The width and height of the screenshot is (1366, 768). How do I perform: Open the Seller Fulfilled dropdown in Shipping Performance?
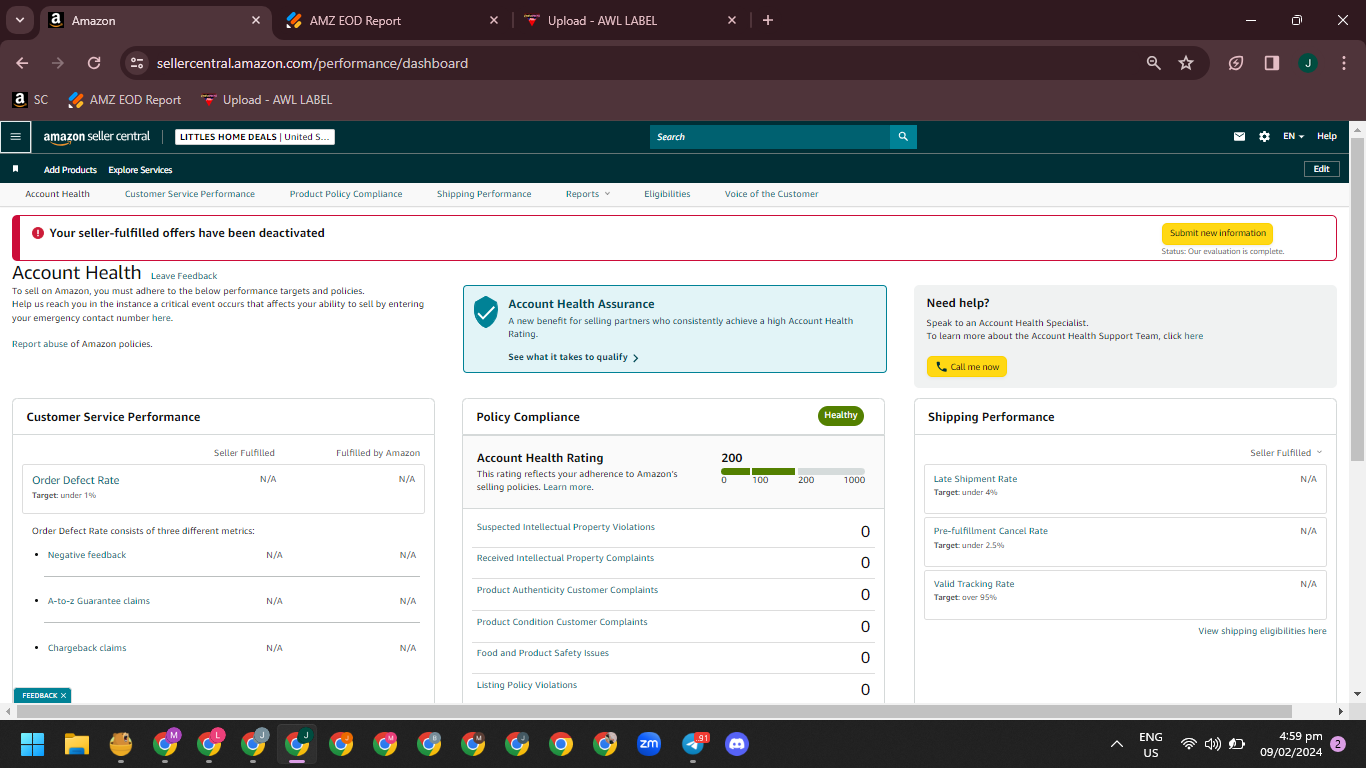pyautogui.click(x=1286, y=453)
